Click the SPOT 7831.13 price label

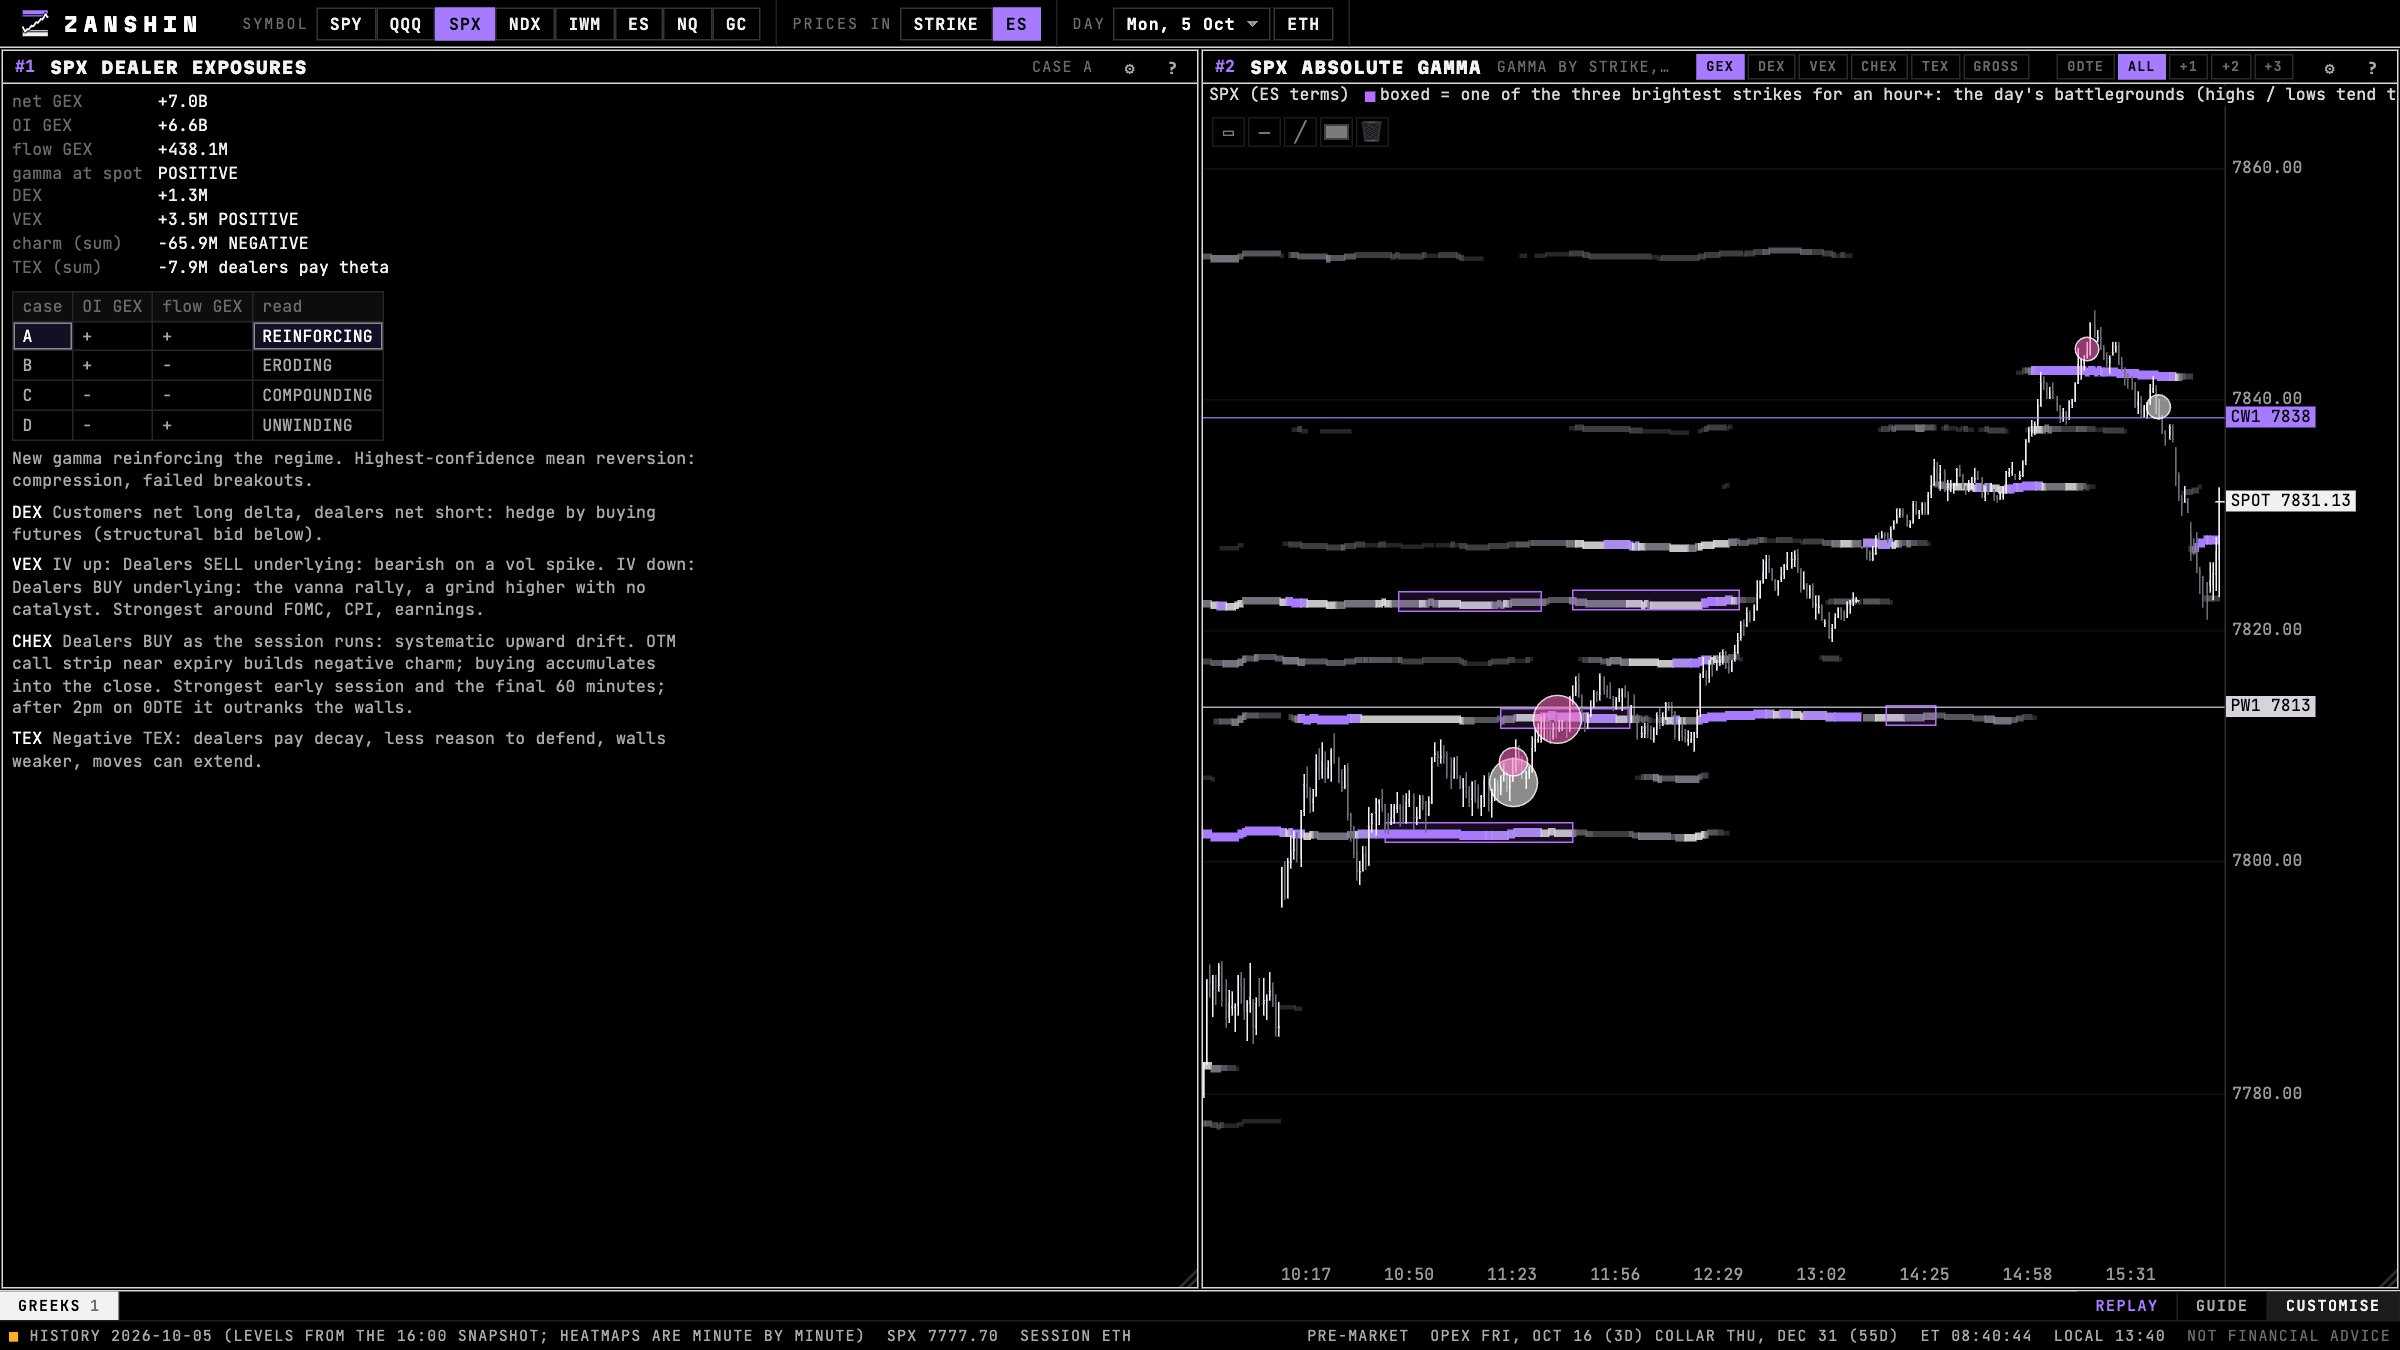[x=2290, y=501]
